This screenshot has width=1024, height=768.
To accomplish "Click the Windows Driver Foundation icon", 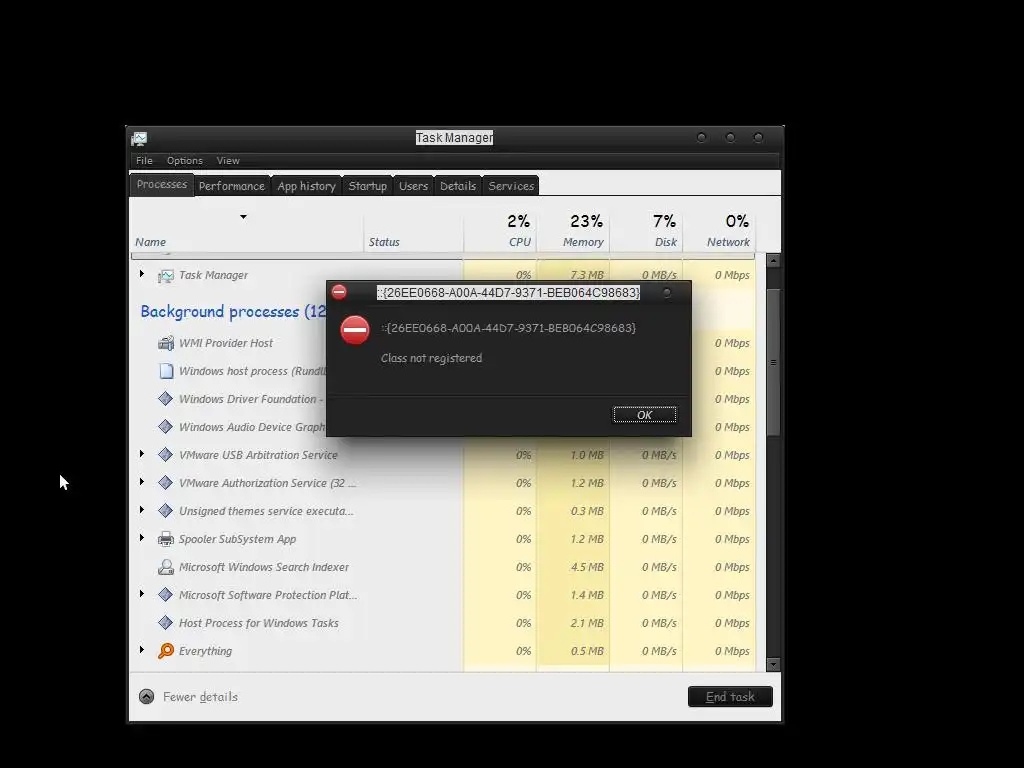I will [166, 399].
